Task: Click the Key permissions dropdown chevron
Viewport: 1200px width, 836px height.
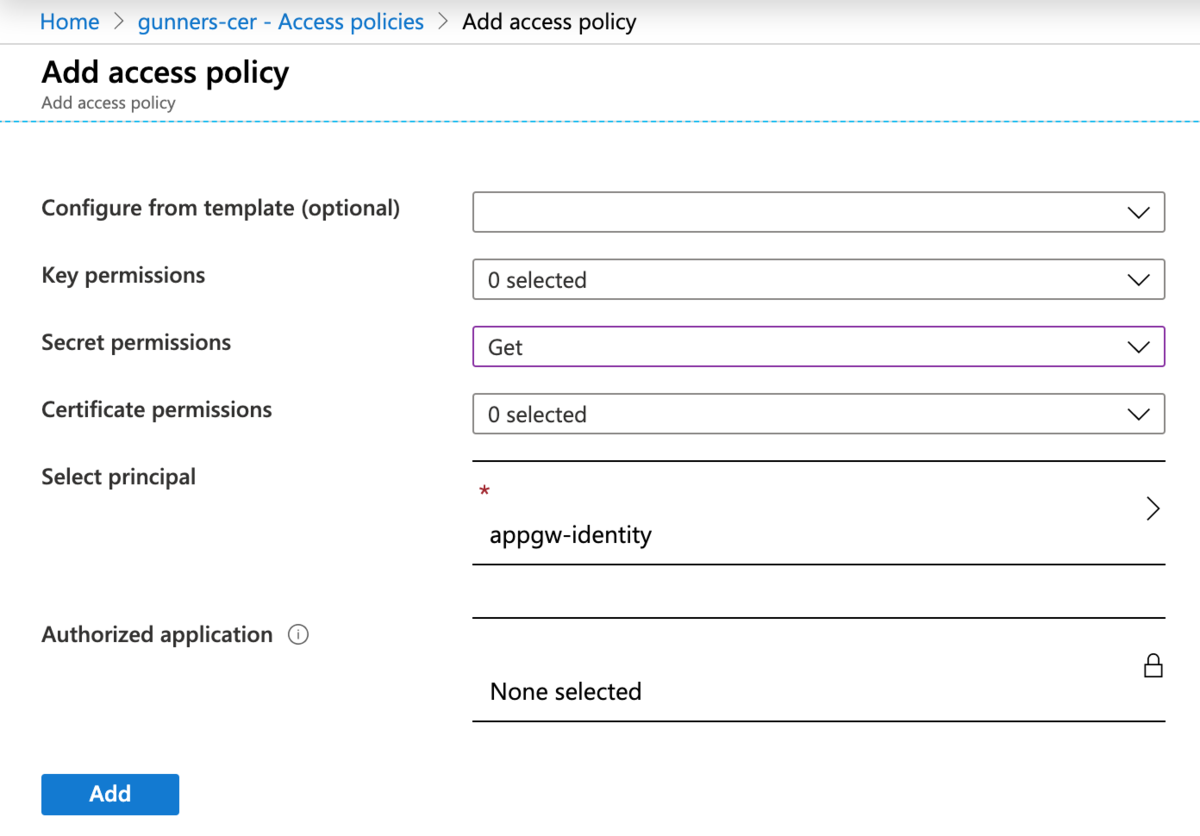Action: tap(1138, 279)
